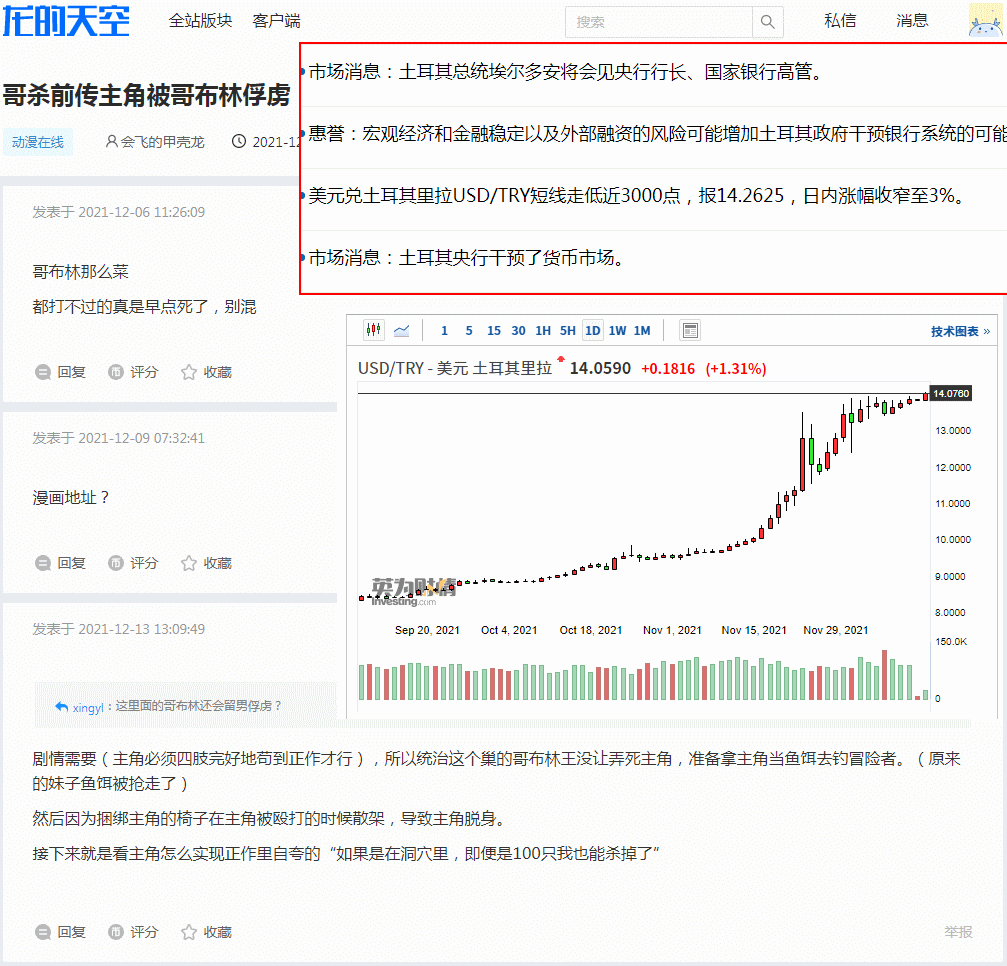
Task: Open the 技术图表 link
Action: coord(961,331)
